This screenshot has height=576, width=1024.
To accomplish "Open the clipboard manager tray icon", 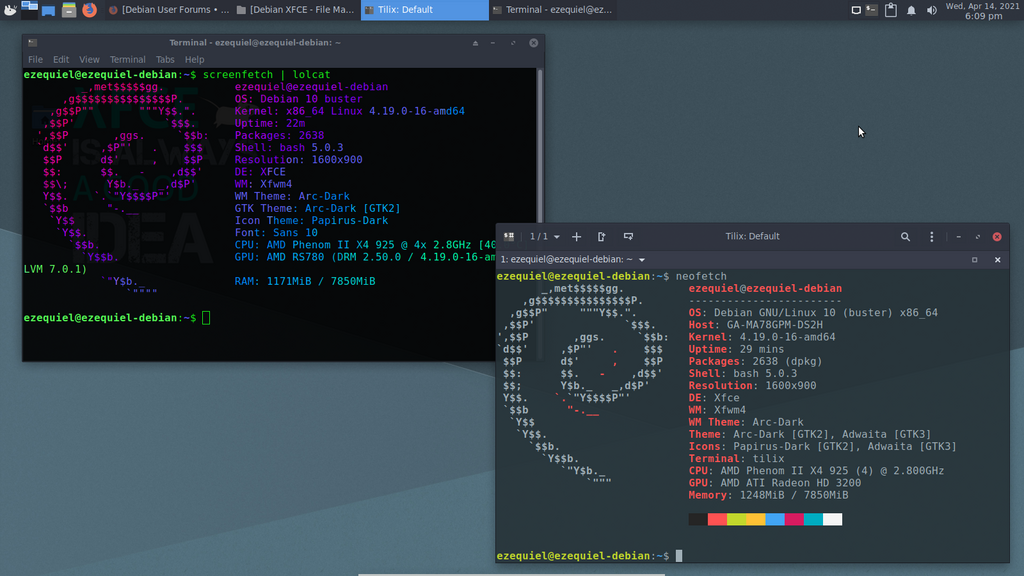I will (x=891, y=10).
